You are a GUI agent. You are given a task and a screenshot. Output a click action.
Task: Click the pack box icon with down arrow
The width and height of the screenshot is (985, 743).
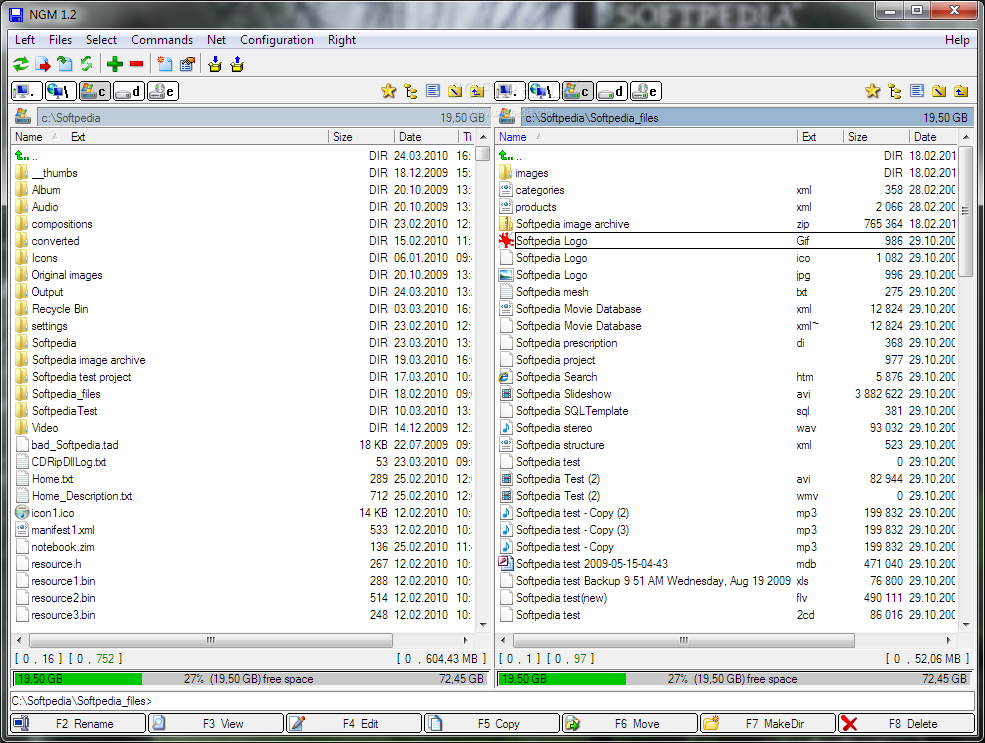tap(215, 64)
